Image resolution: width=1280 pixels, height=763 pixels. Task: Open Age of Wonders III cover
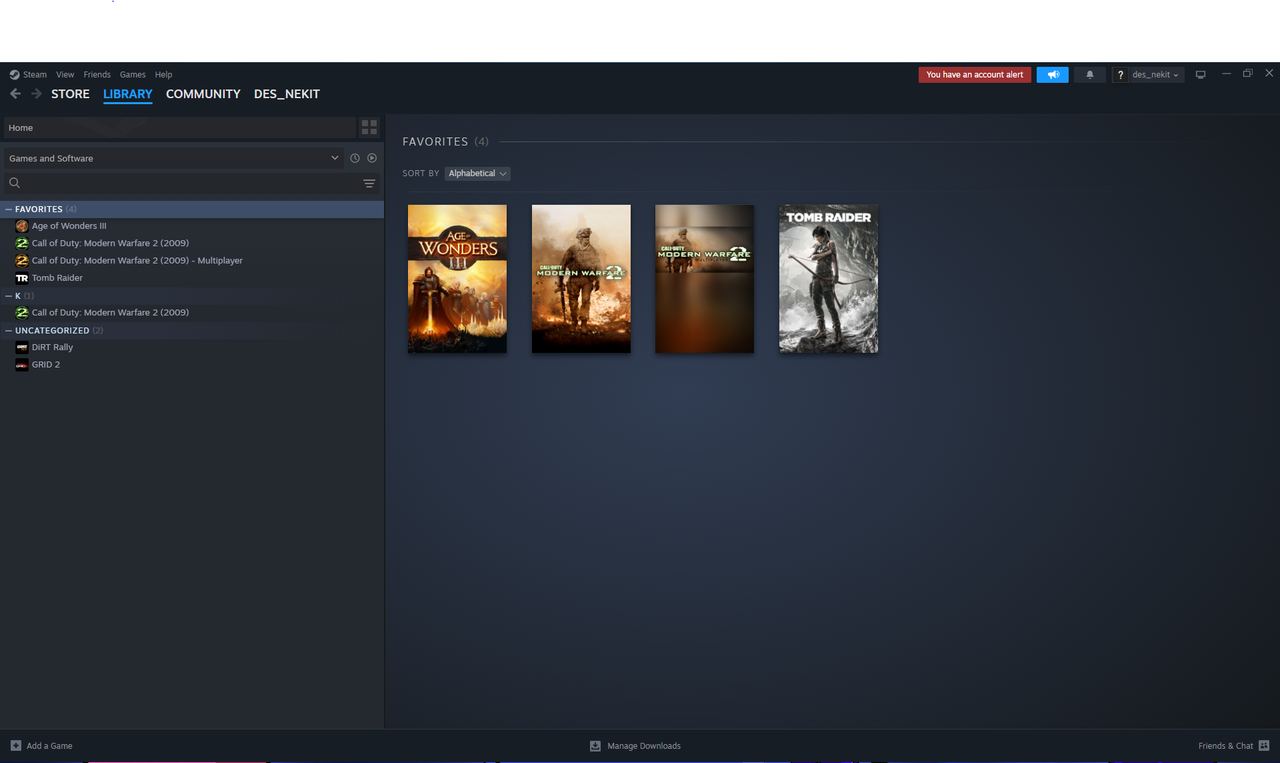pyautogui.click(x=457, y=279)
